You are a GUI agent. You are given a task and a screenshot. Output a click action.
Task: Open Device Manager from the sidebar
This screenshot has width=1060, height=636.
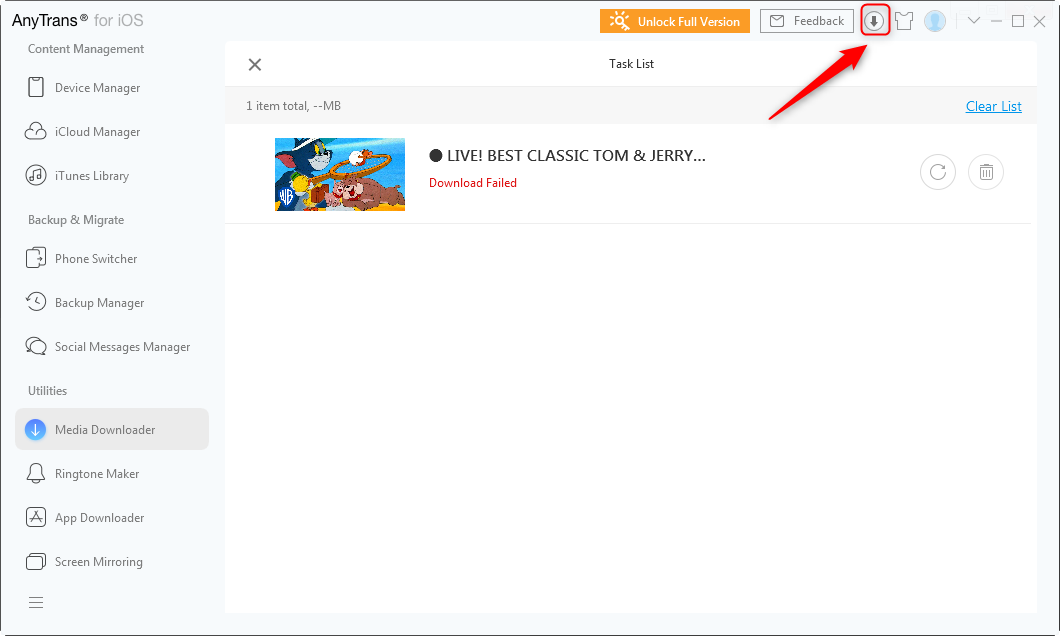[x=97, y=88]
